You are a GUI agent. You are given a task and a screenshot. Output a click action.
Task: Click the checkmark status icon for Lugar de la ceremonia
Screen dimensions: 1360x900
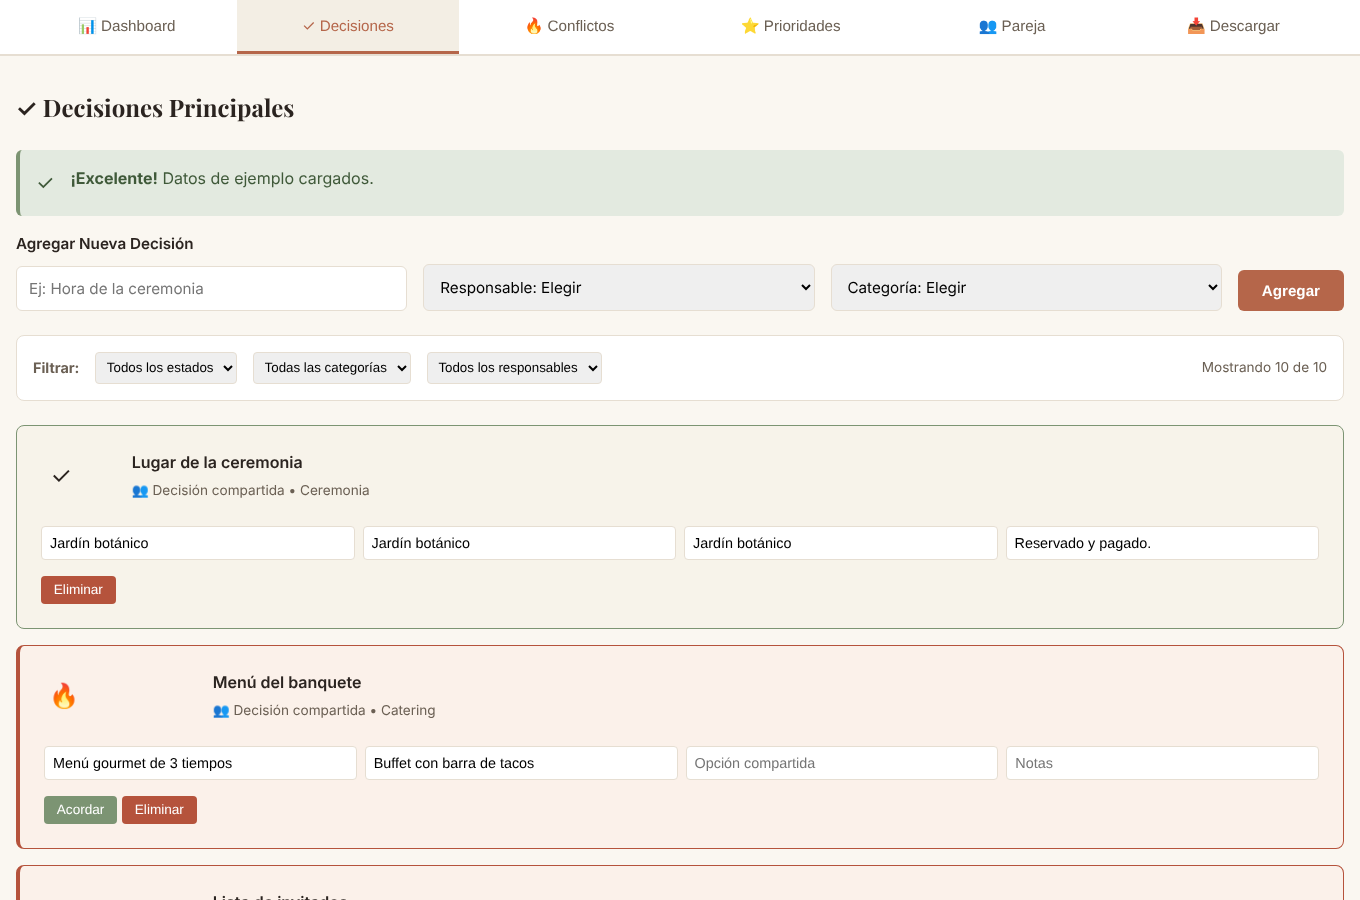[61, 476]
